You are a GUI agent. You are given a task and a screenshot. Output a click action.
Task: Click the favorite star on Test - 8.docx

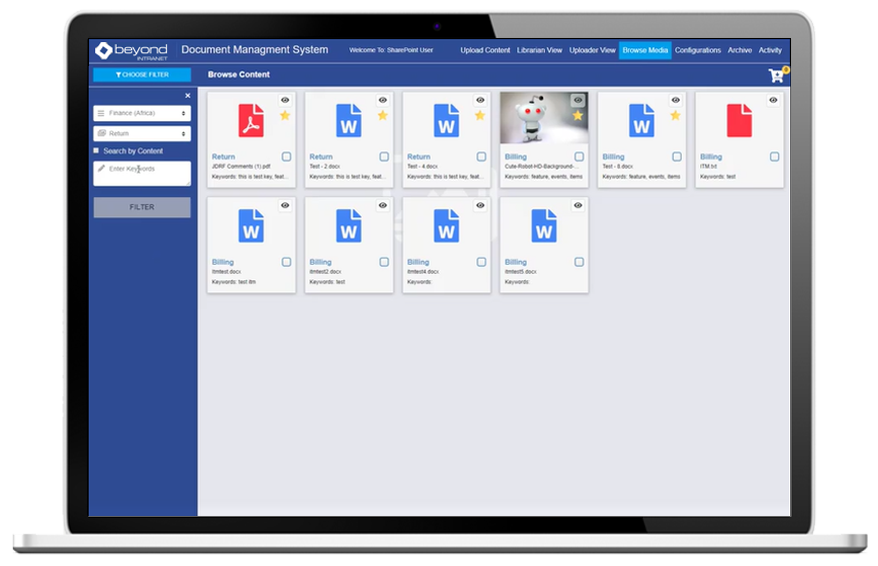(x=675, y=116)
